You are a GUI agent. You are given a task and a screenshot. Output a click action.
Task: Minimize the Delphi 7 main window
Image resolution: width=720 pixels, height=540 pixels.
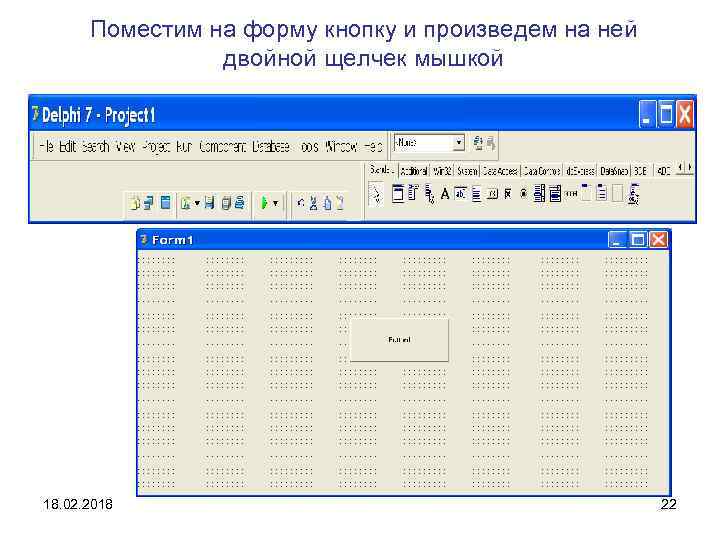click(647, 114)
